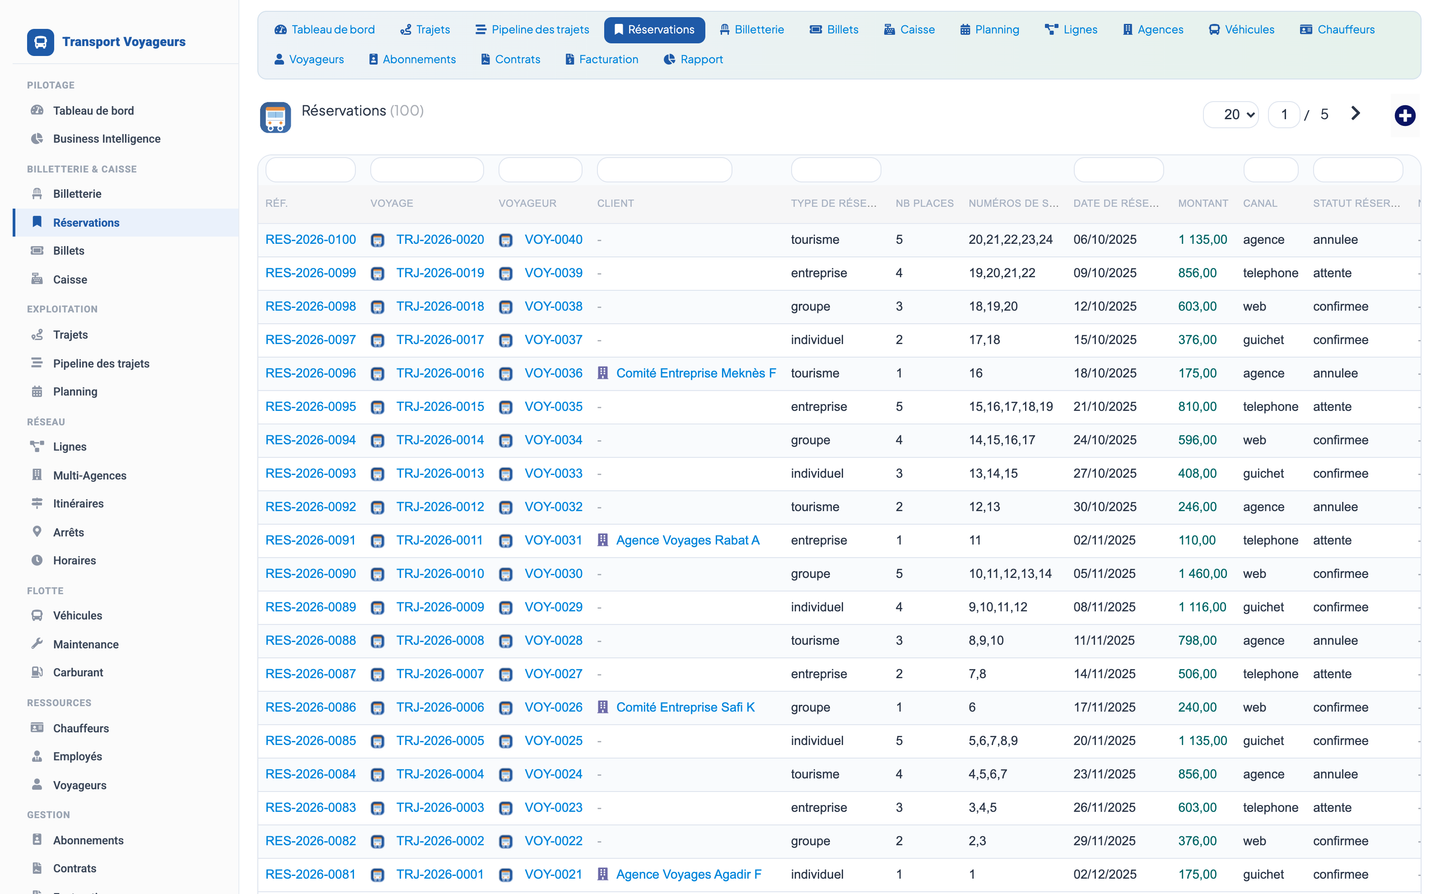Open the Planning top tab

(989, 30)
